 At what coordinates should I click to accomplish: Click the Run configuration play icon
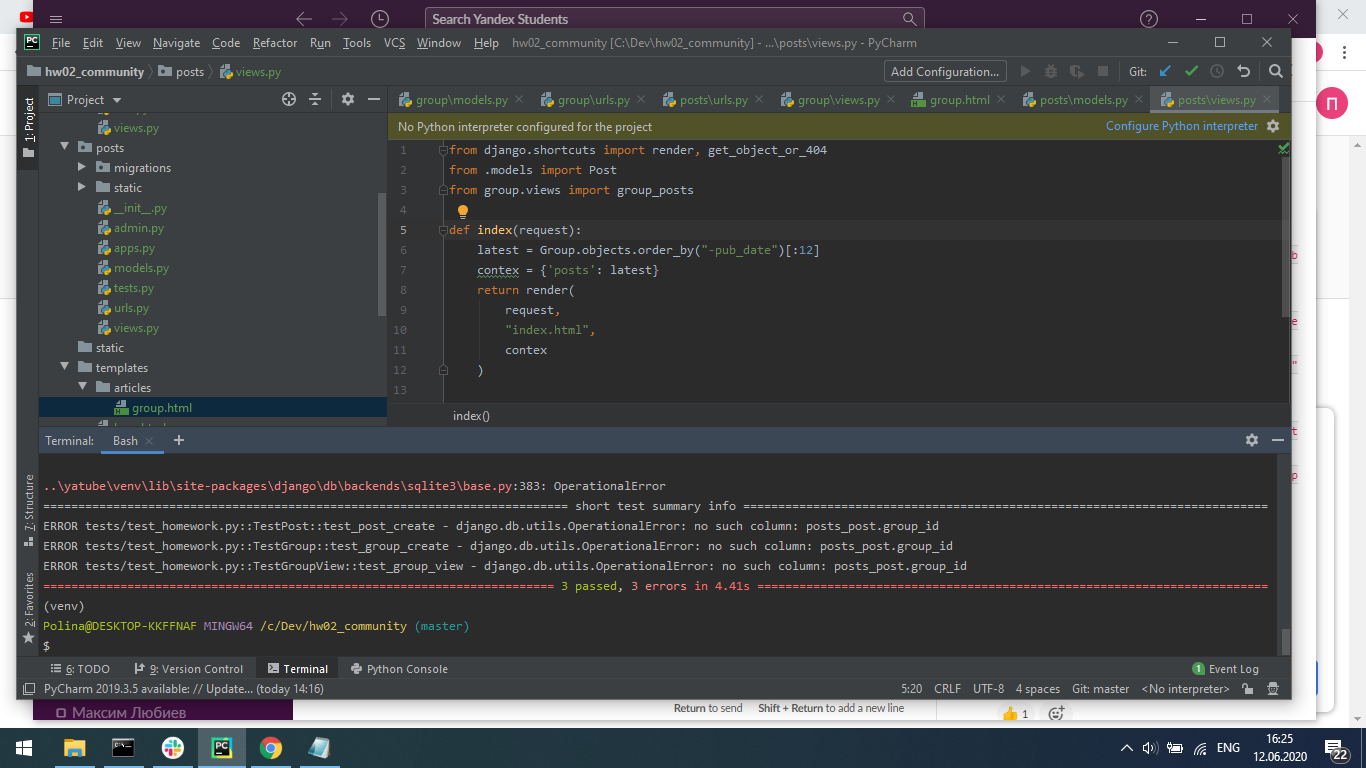[1025, 71]
